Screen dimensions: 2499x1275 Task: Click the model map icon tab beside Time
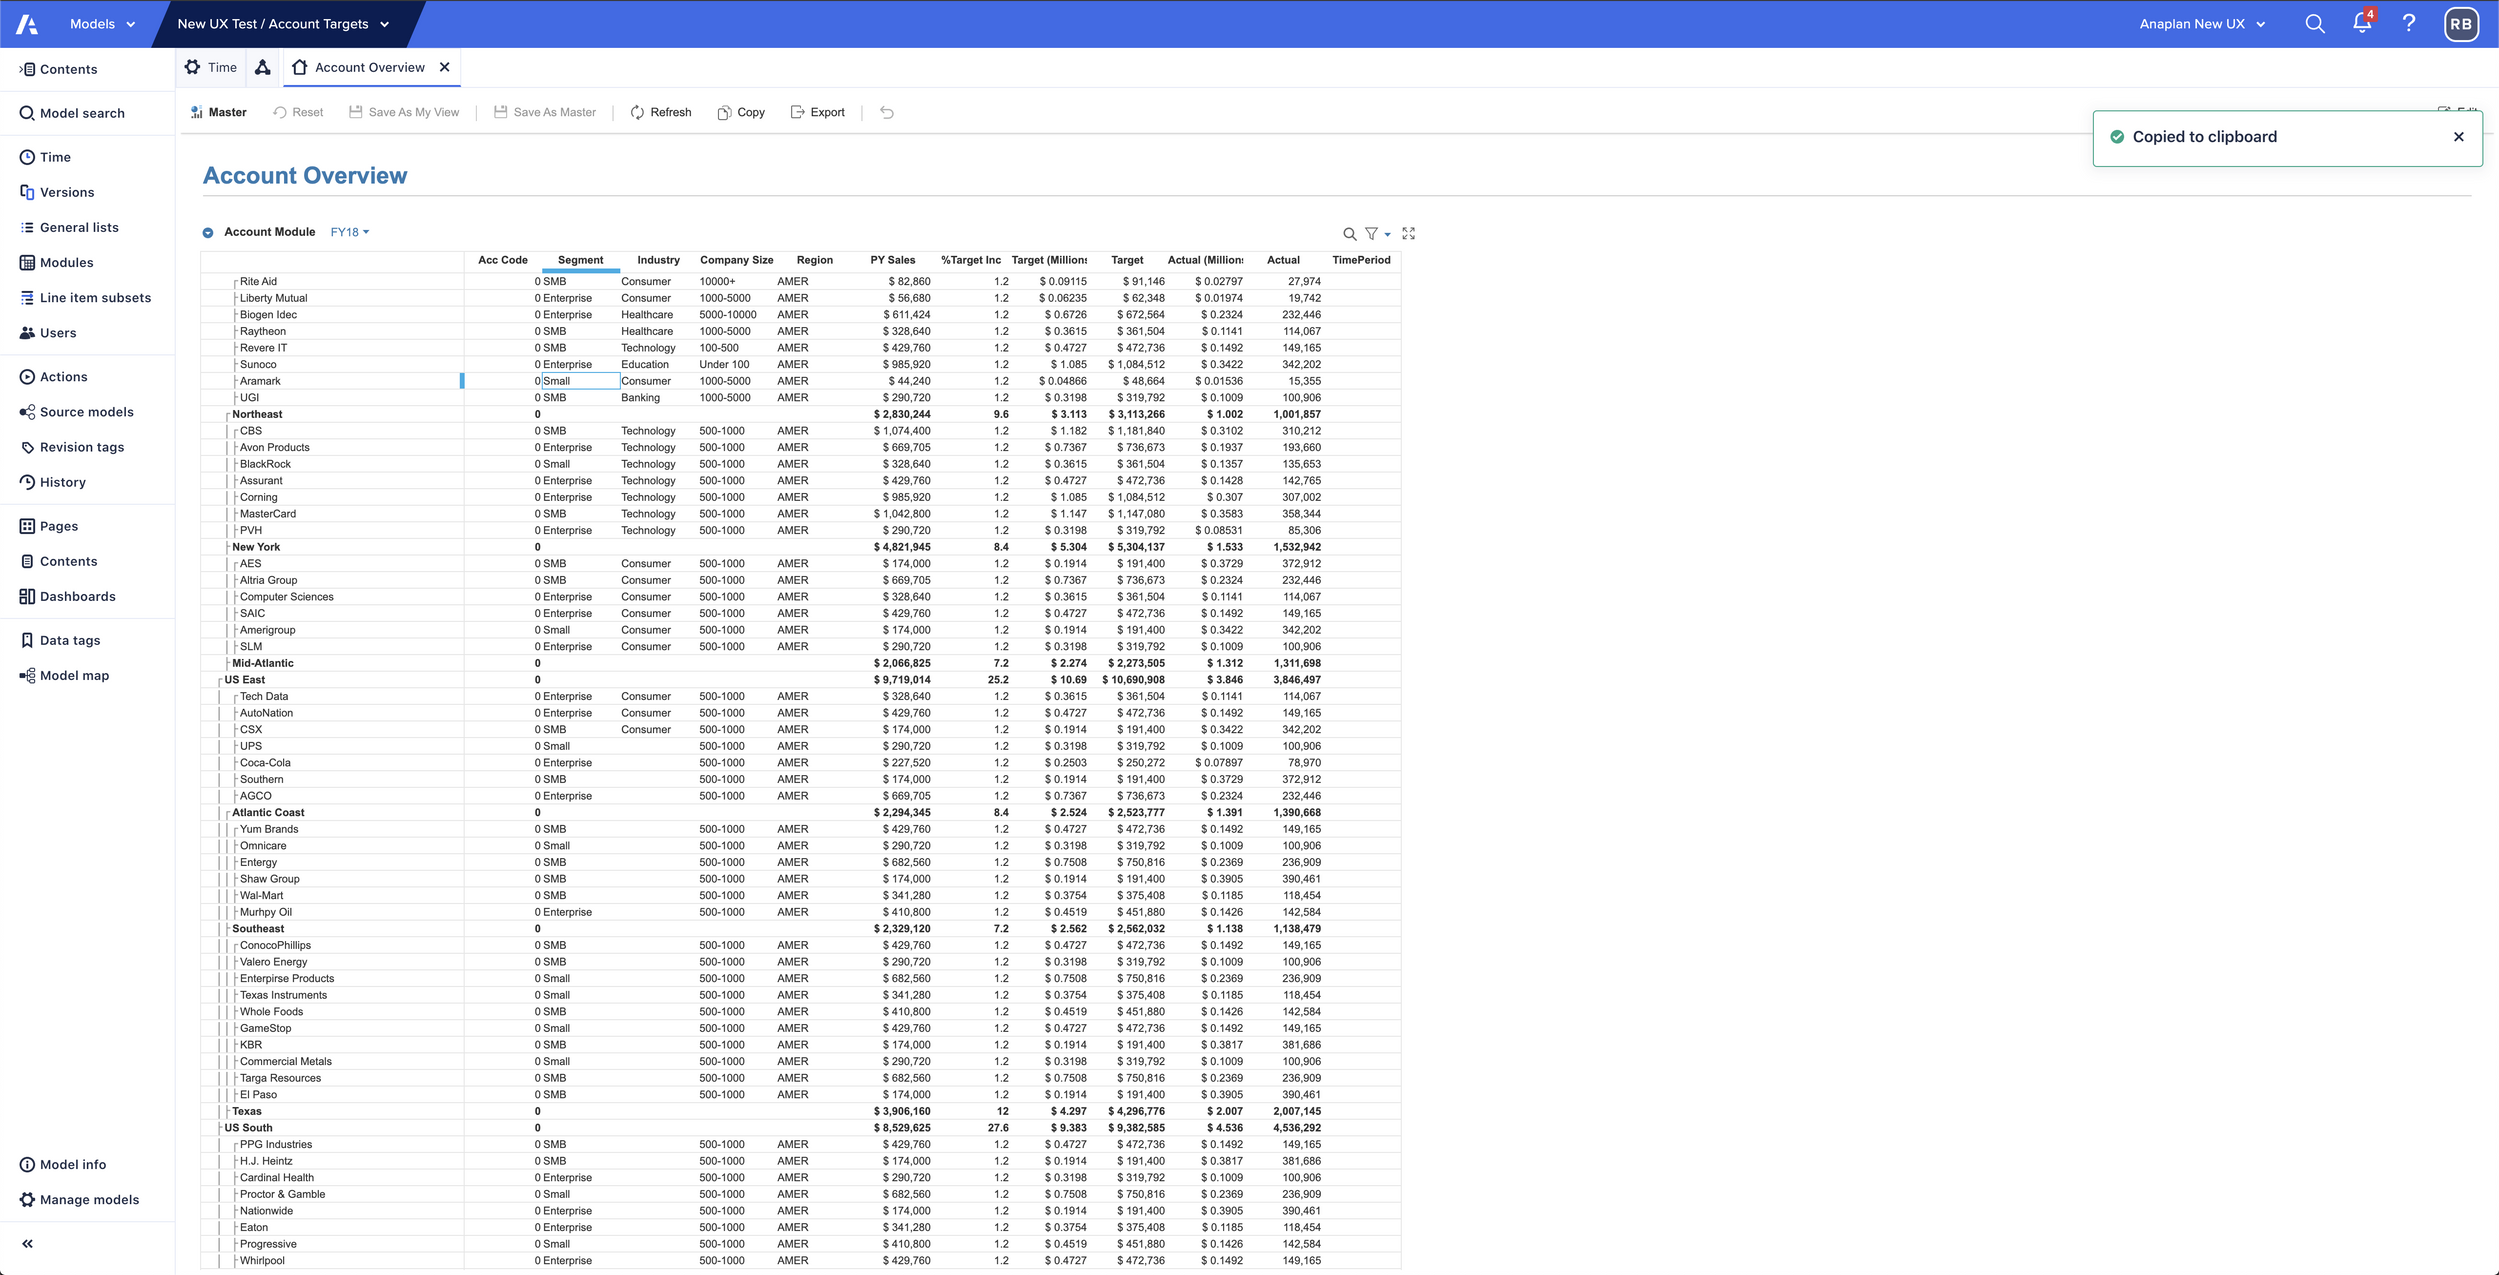(x=263, y=67)
